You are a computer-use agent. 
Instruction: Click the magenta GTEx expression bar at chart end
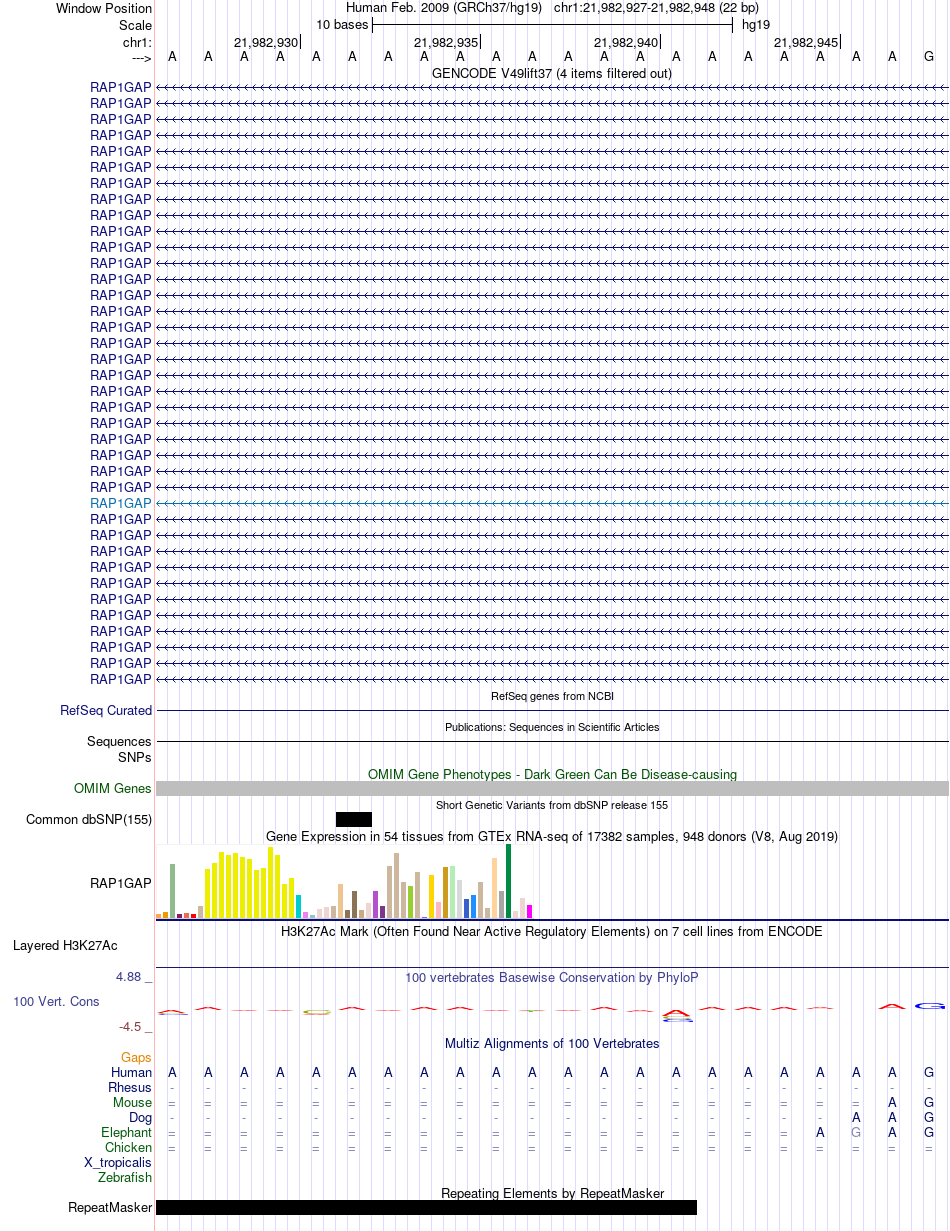click(x=530, y=911)
